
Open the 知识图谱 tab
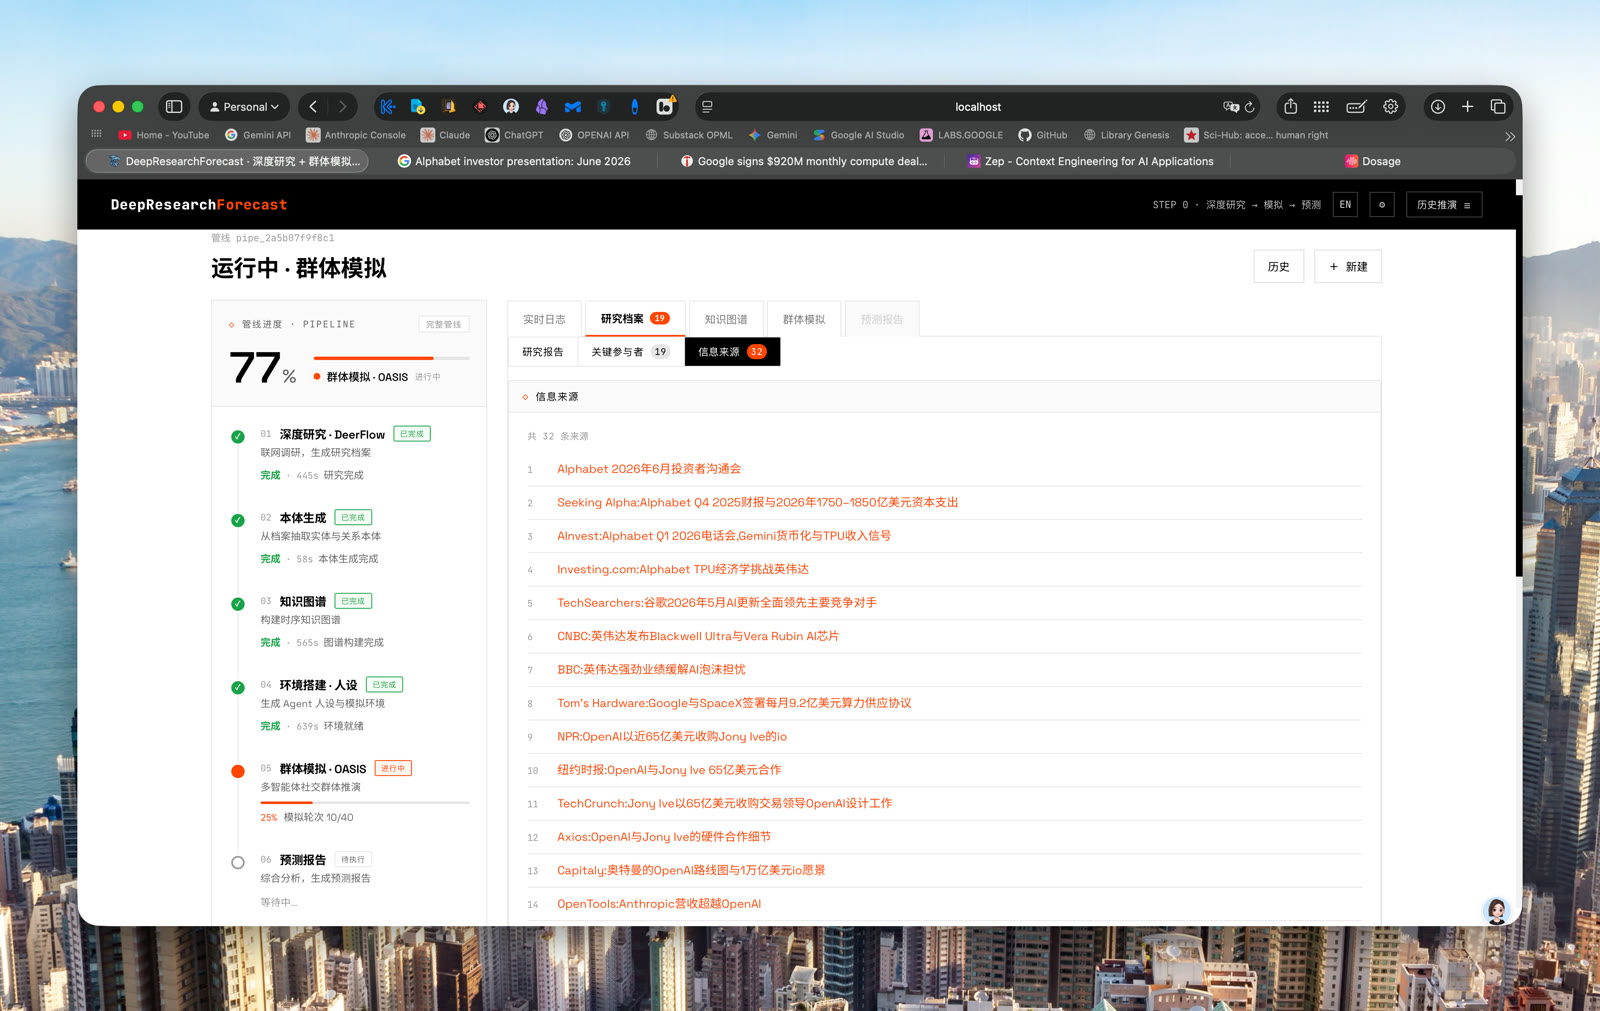click(726, 319)
